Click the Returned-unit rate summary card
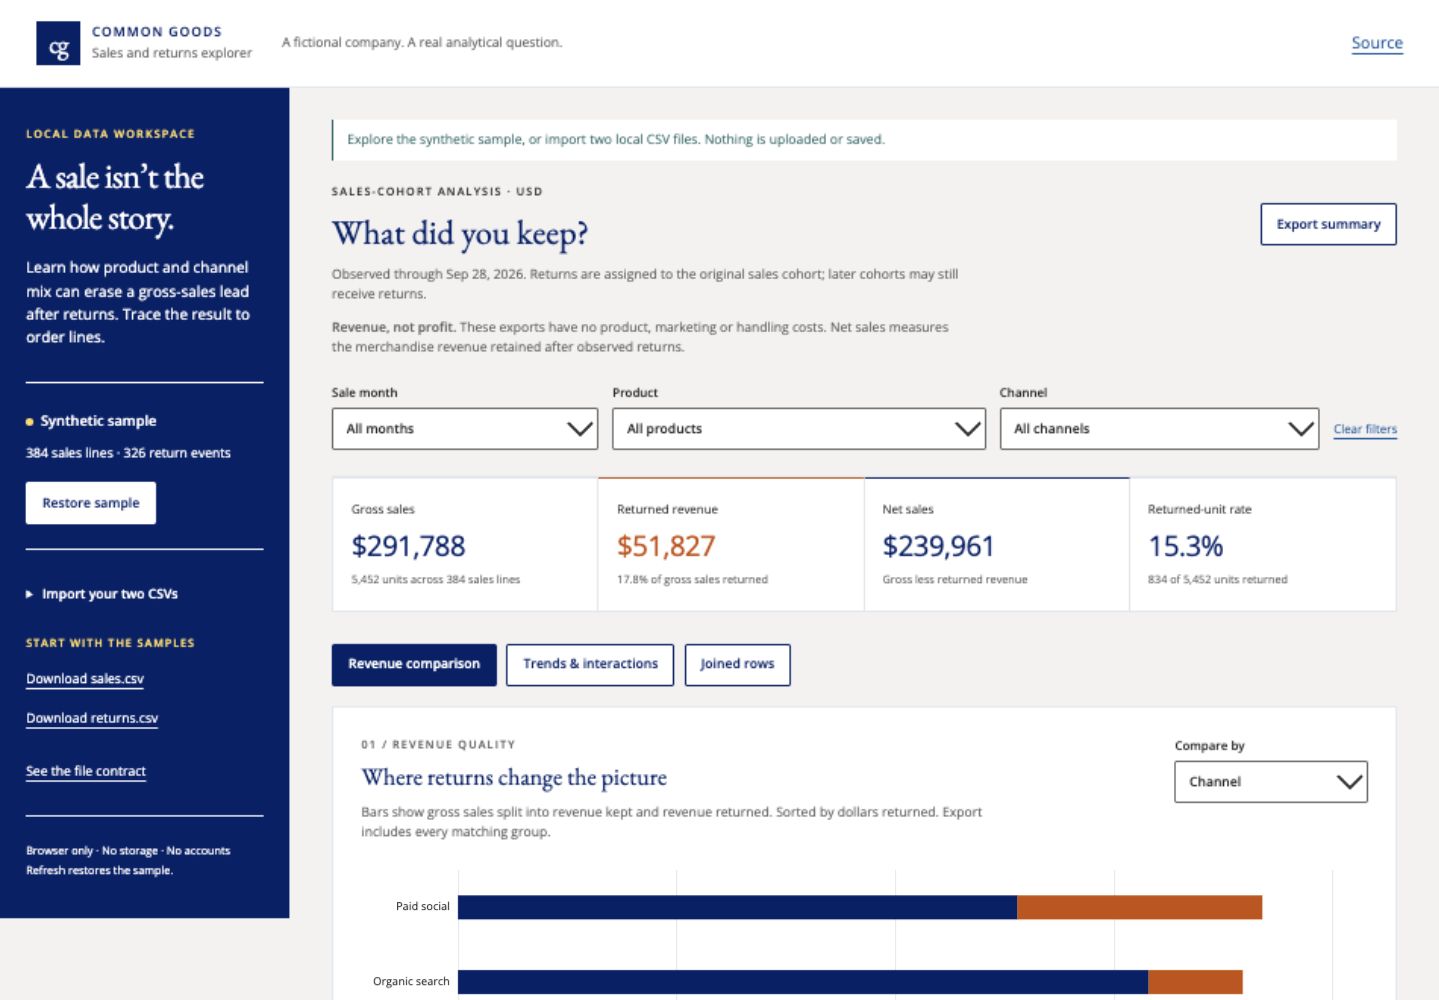The height and width of the screenshot is (1000, 1439). (1263, 544)
